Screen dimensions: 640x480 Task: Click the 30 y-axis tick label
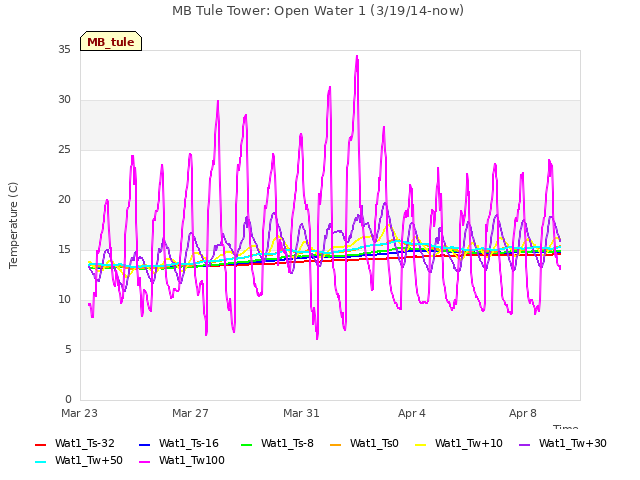tap(64, 100)
